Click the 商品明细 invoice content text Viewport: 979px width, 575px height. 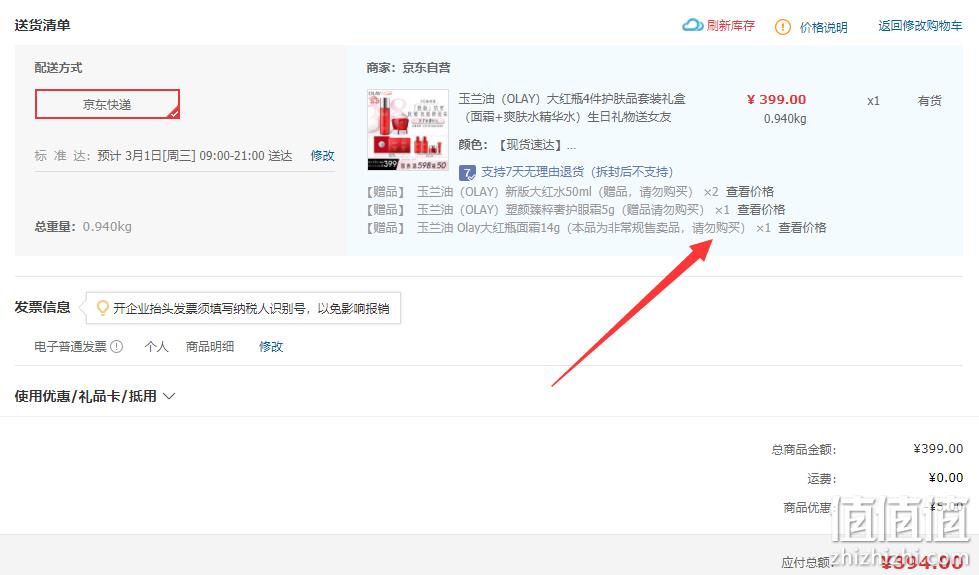[x=210, y=346]
